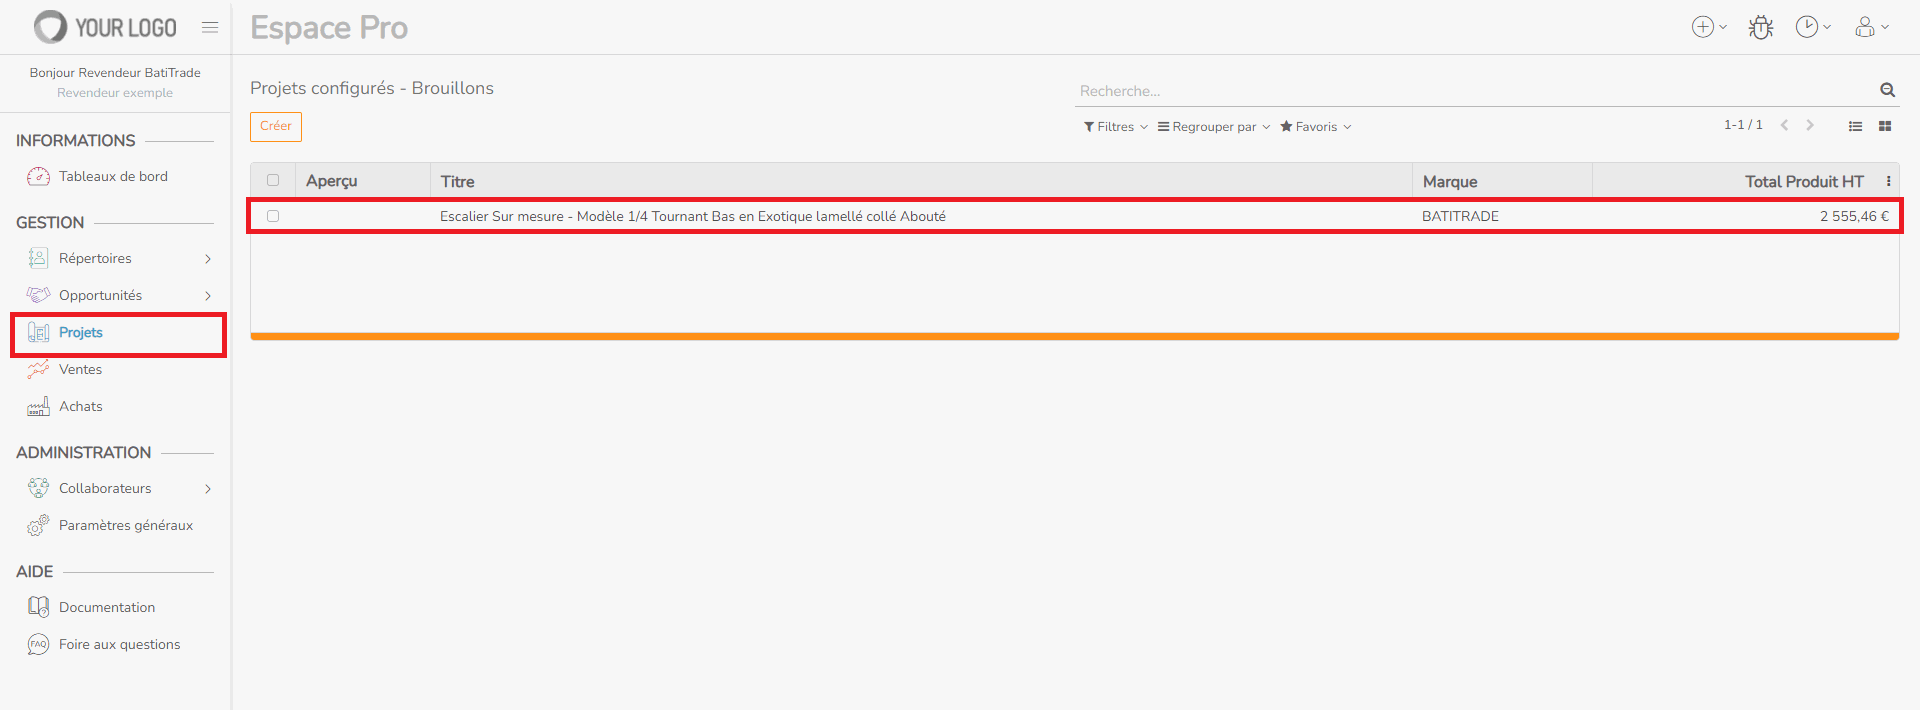The width and height of the screenshot is (1920, 710).
Task: Click the Recherche search field
Action: click(x=1475, y=90)
